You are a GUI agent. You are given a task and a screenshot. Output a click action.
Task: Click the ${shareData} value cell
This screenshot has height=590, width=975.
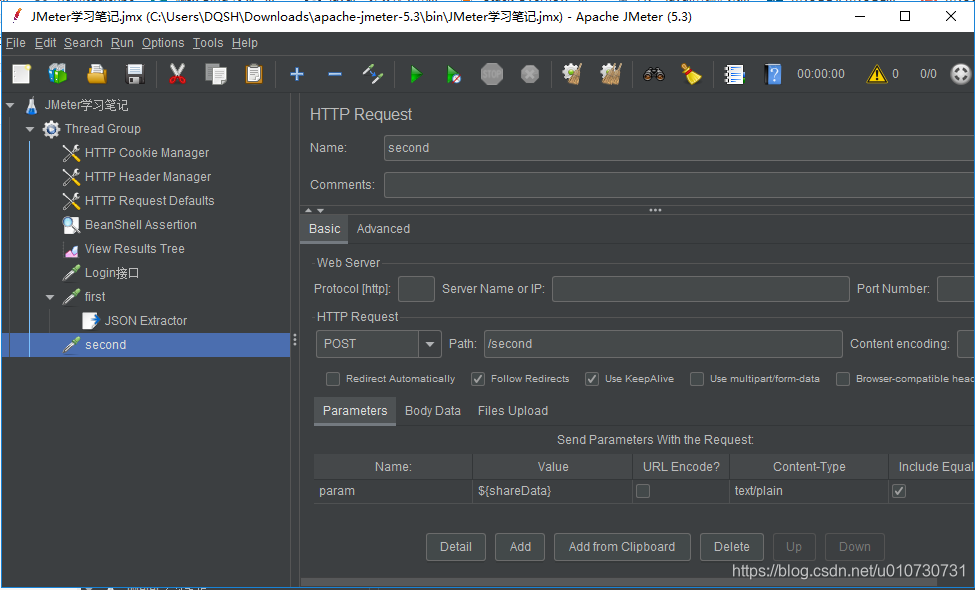[552, 491]
